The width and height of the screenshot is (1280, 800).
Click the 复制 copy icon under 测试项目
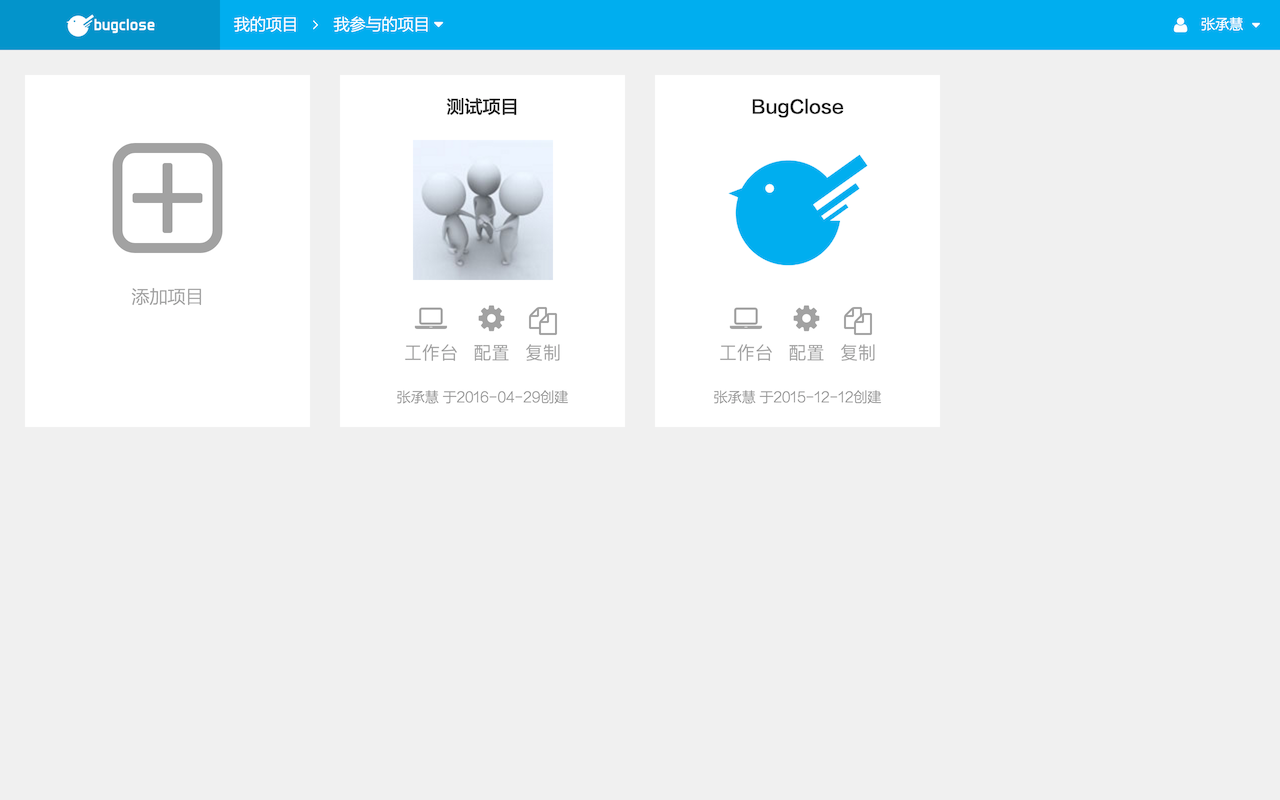pyautogui.click(x=543, y=320)
